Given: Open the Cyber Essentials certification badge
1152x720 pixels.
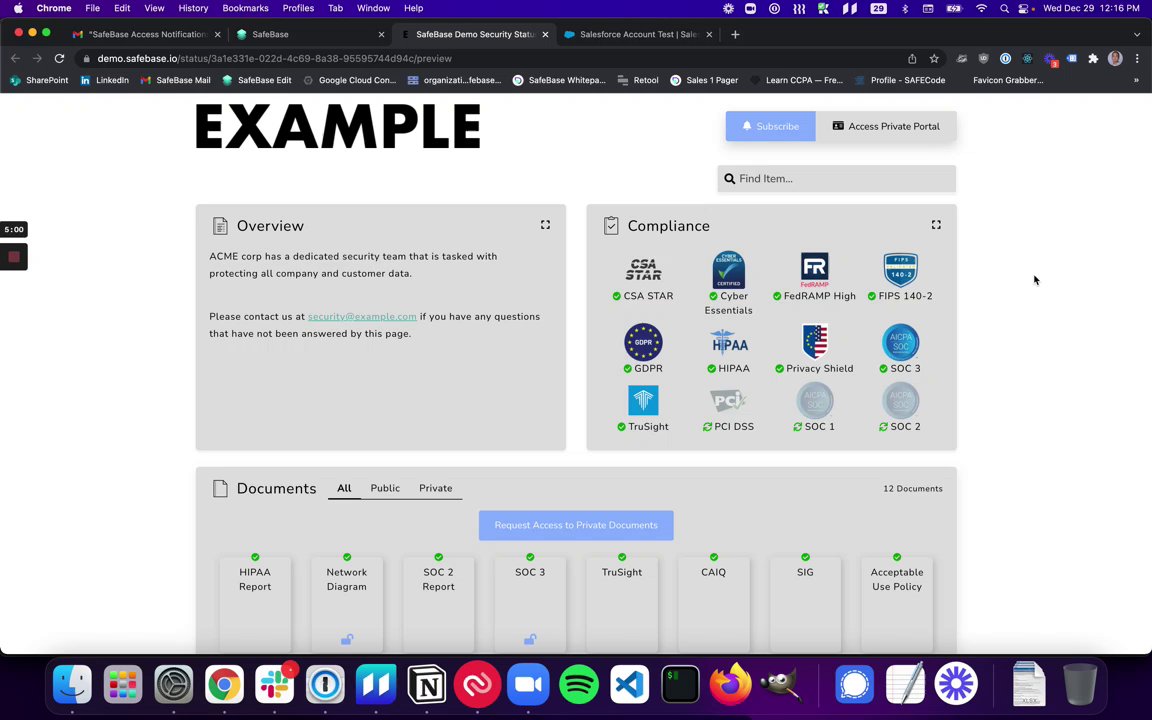Looking at the screenshot, I should click(728, 270).
